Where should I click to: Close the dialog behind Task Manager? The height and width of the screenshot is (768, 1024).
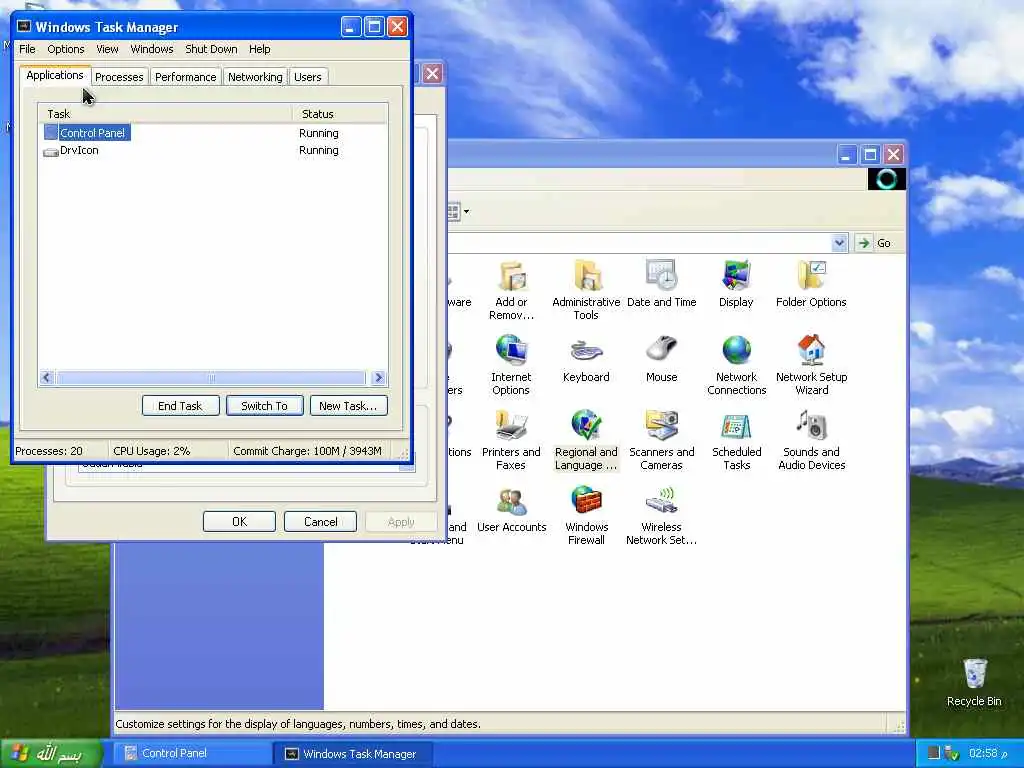432,74
